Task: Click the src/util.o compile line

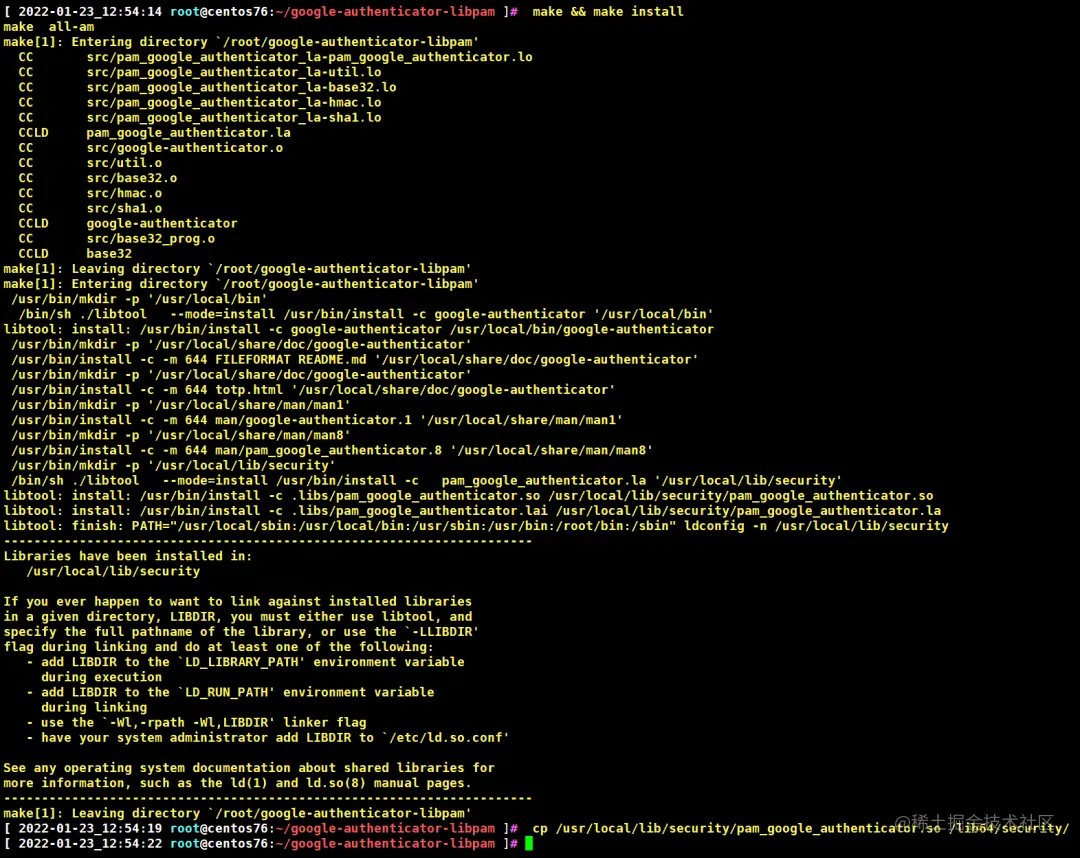Action: [x=90, y=163]
